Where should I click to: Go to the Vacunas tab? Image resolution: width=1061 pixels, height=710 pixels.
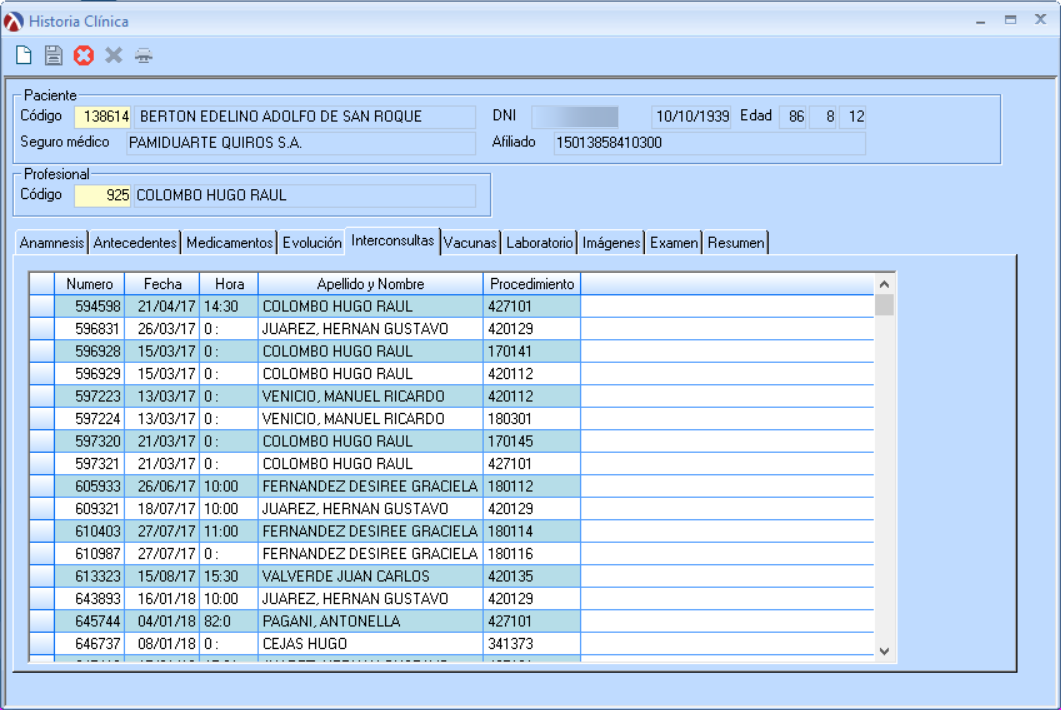pos(470,243)
